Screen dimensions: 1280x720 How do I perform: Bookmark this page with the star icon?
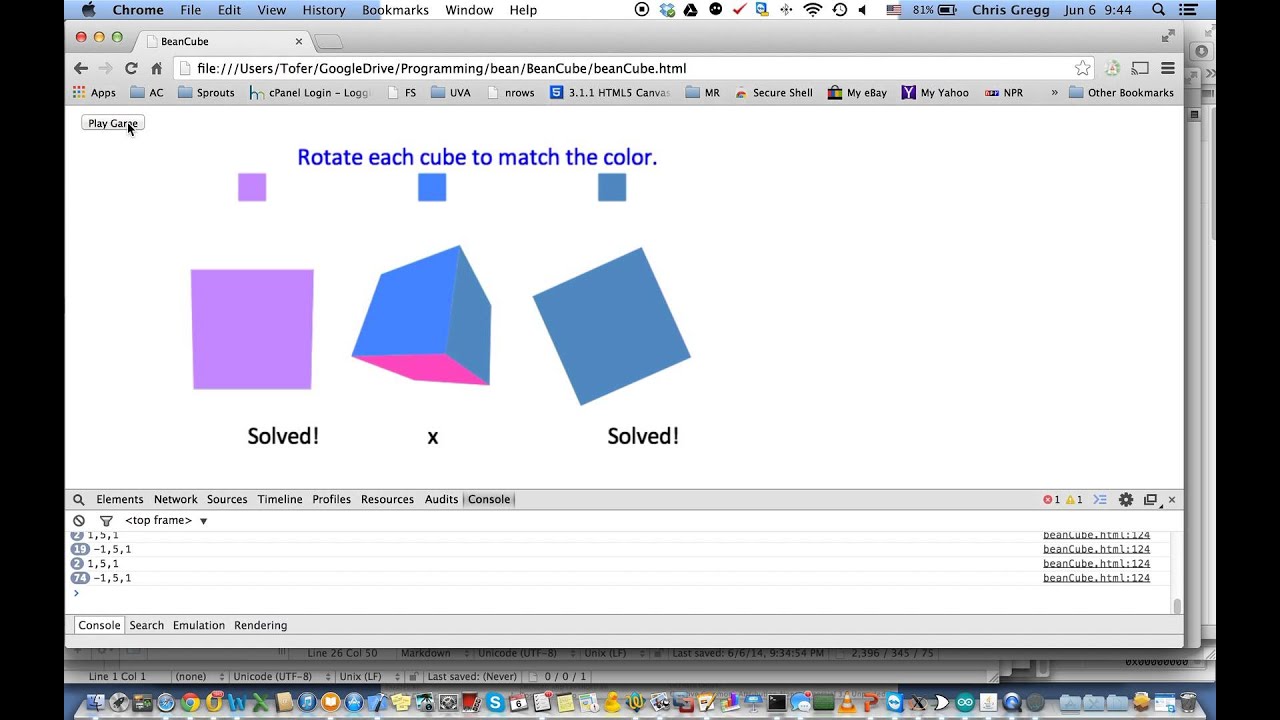coord(1082,68)
